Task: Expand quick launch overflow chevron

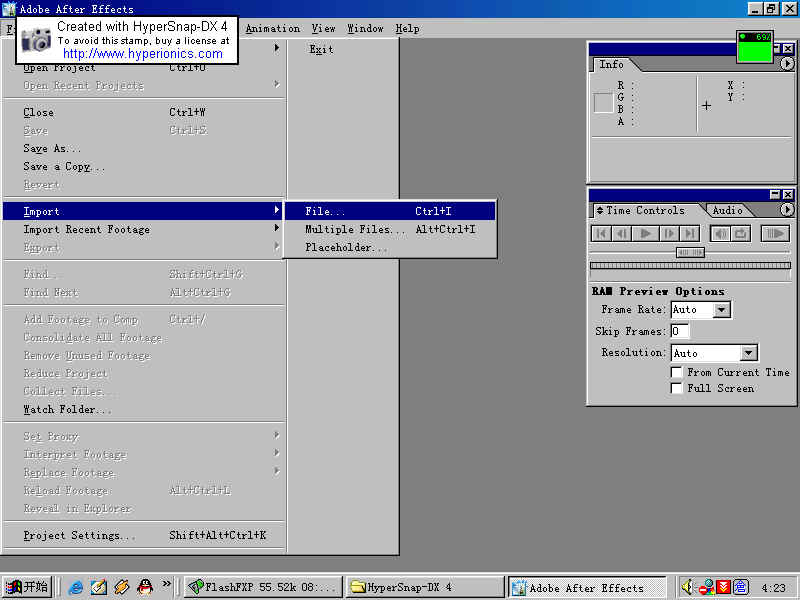Action: [166, 584]
